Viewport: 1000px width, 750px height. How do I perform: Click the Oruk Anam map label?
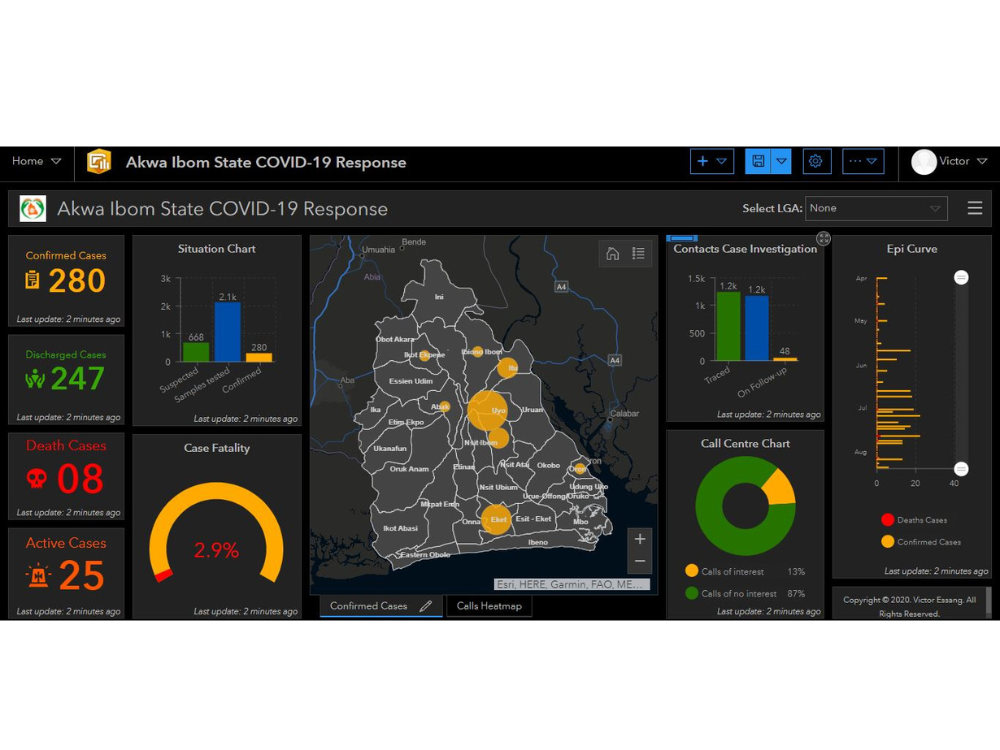(409, 469)
